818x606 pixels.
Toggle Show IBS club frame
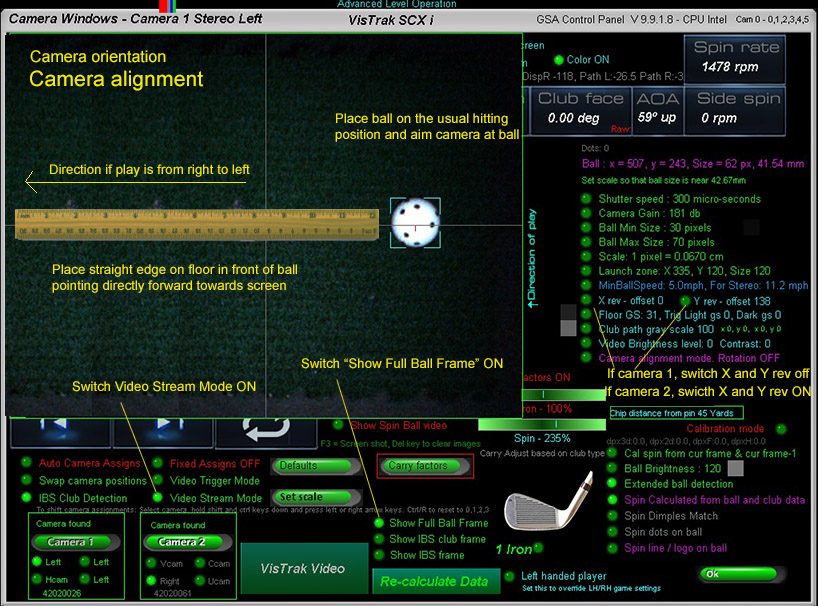[x=379, y=539]
